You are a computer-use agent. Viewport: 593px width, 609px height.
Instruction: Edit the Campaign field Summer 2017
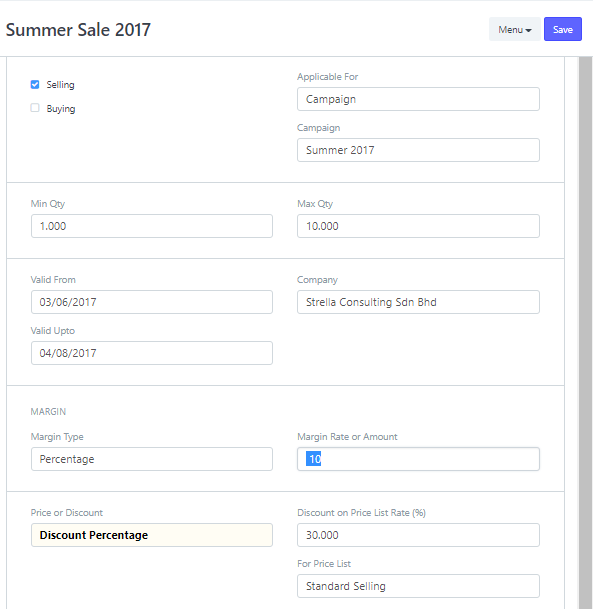418,150
